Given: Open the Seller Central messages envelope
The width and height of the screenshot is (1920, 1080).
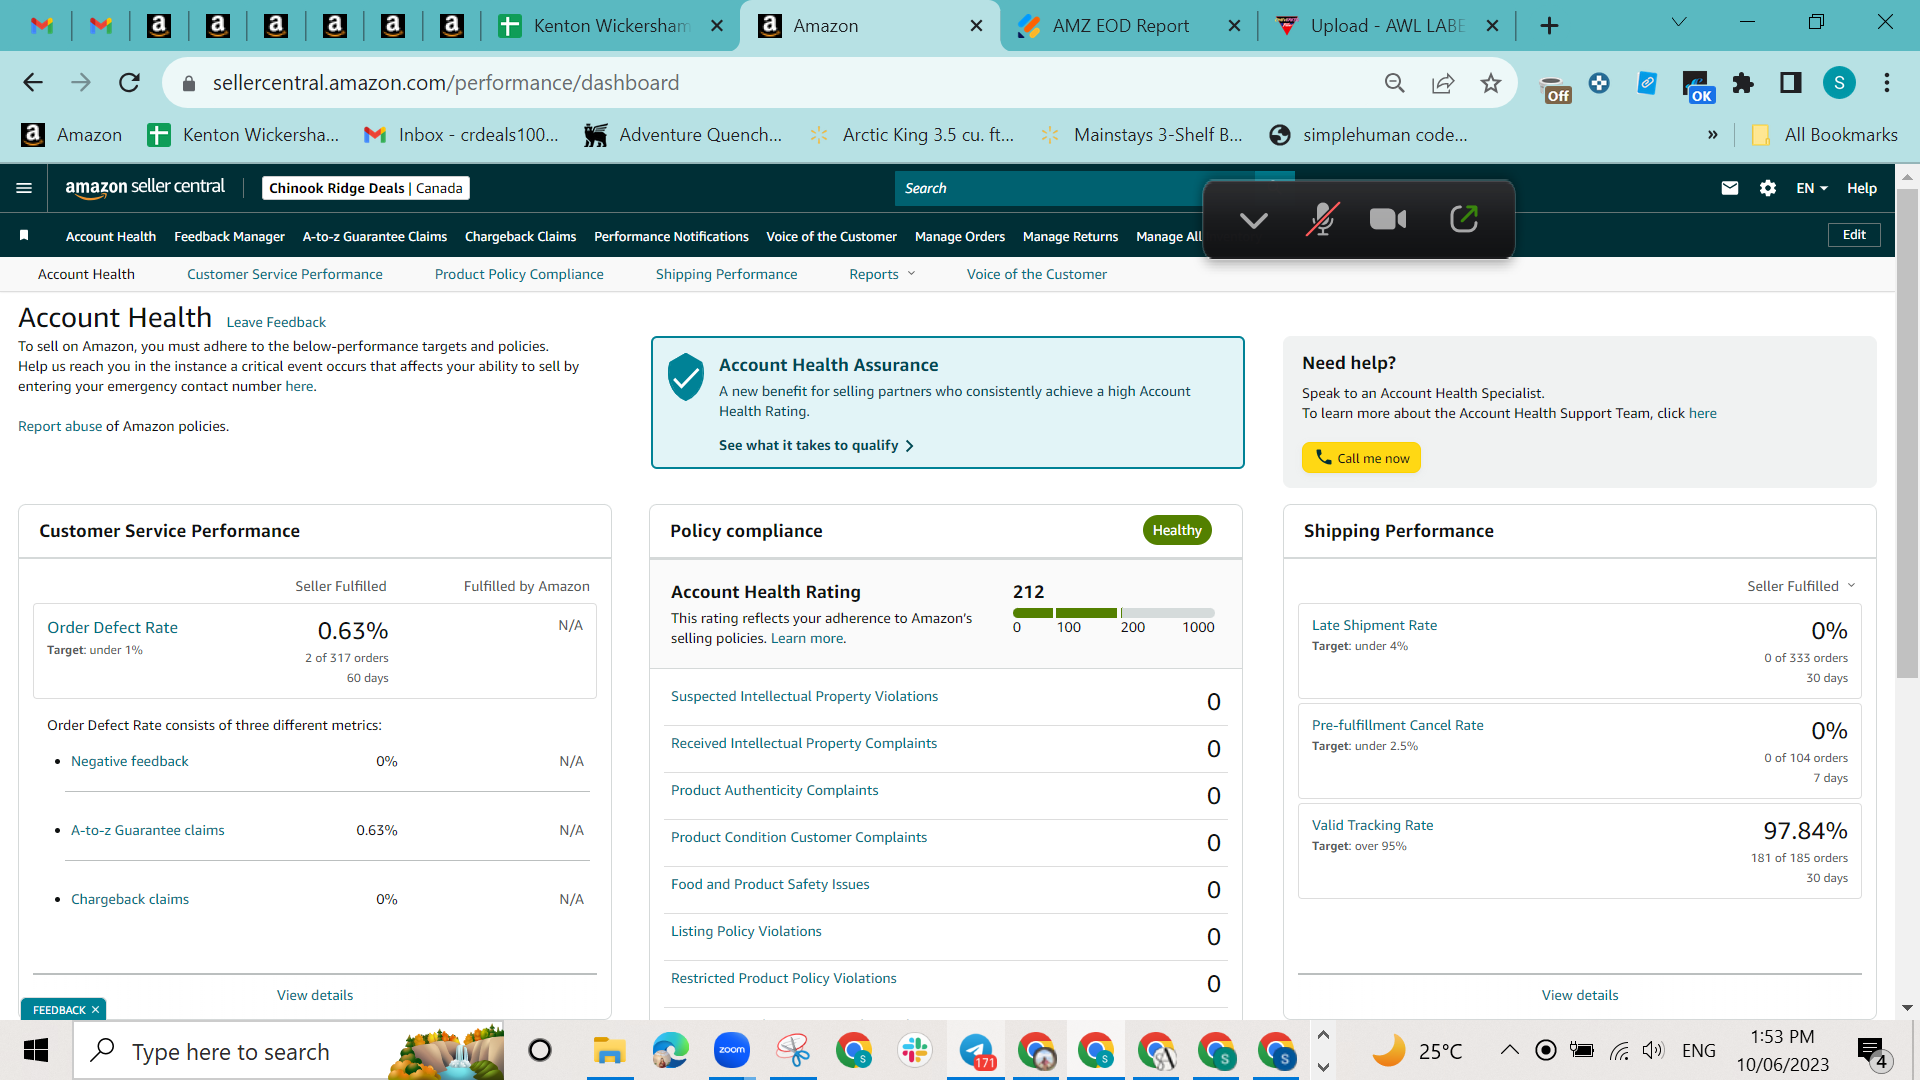Looking at the screenshot, I should click(1729, 188).
